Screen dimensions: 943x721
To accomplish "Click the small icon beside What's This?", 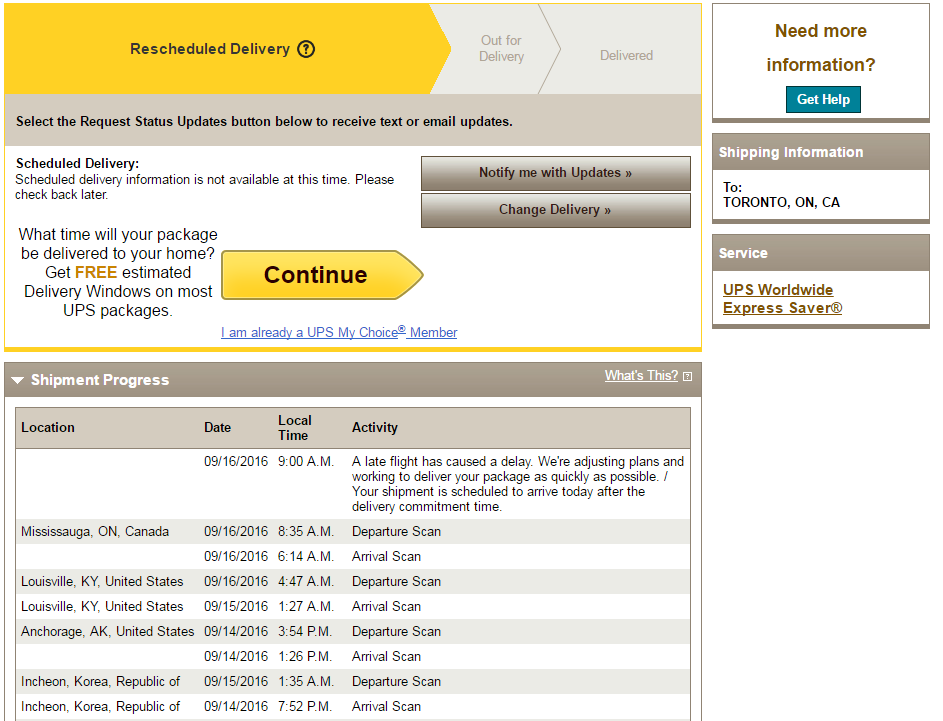I will [x=687, y=376].
